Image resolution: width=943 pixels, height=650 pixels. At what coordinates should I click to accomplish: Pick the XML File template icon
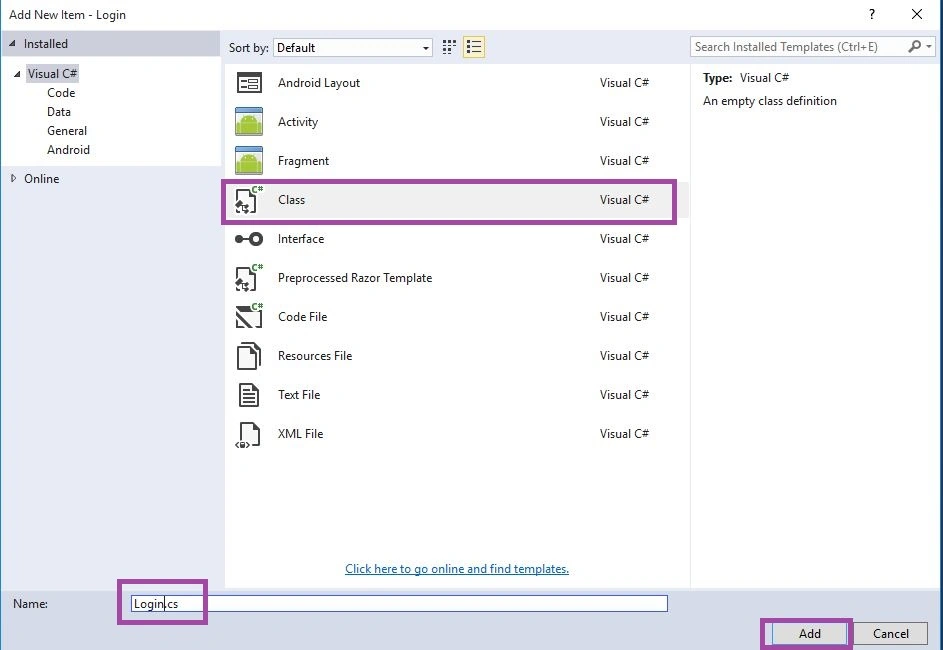(x=249, y=434)
